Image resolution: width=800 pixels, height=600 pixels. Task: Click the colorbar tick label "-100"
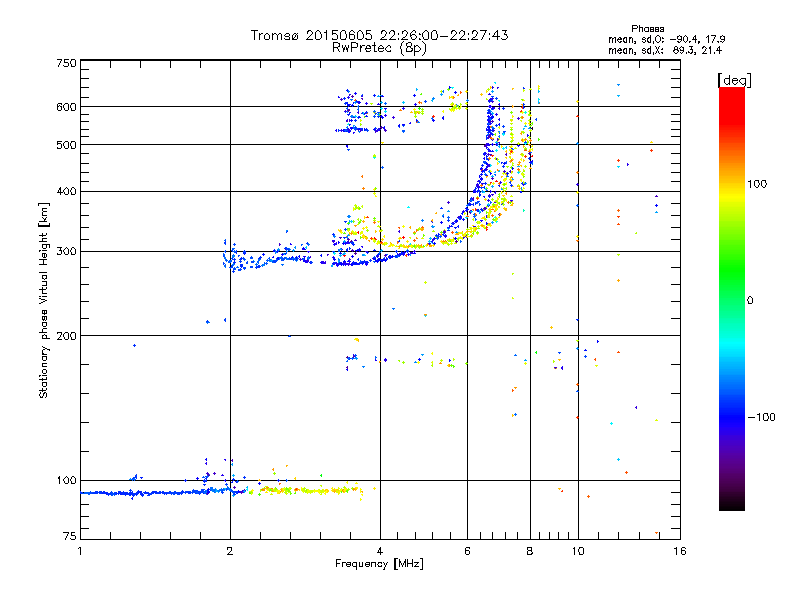tap(761, 417)
